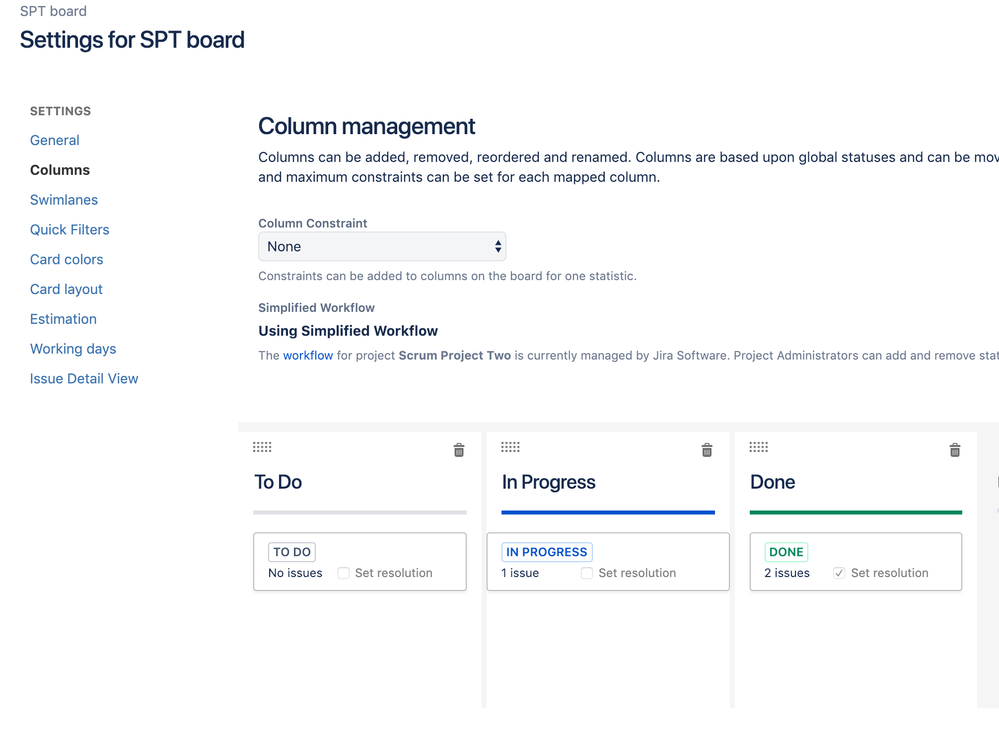The height and width of the screenshot is (740, 999).
Task: Select Card colors in sidebar
Action: click(67, 259)
